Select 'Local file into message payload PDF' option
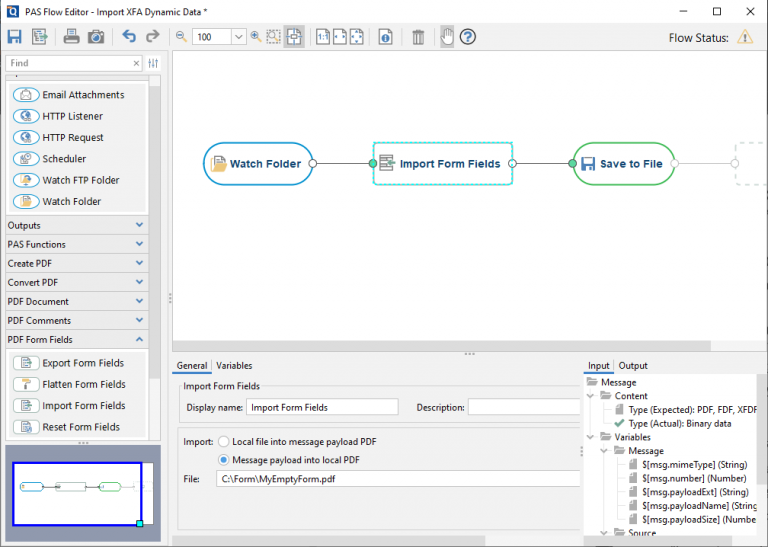Image resolution: width=768 pixels, height=547 pixels. (224, 442)
